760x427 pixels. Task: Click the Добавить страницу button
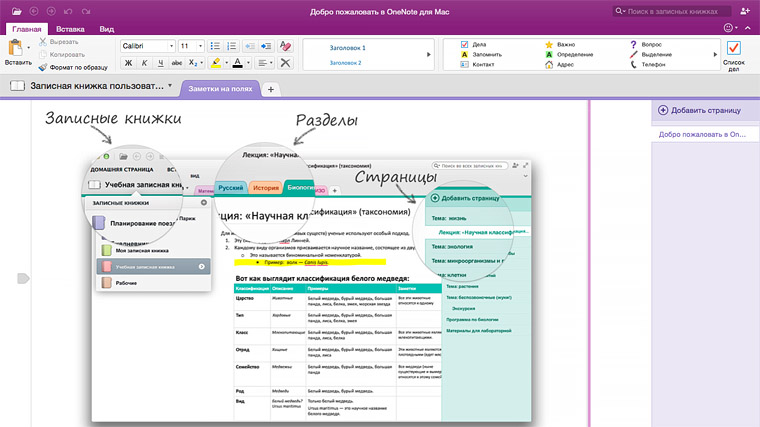[699, 109]
